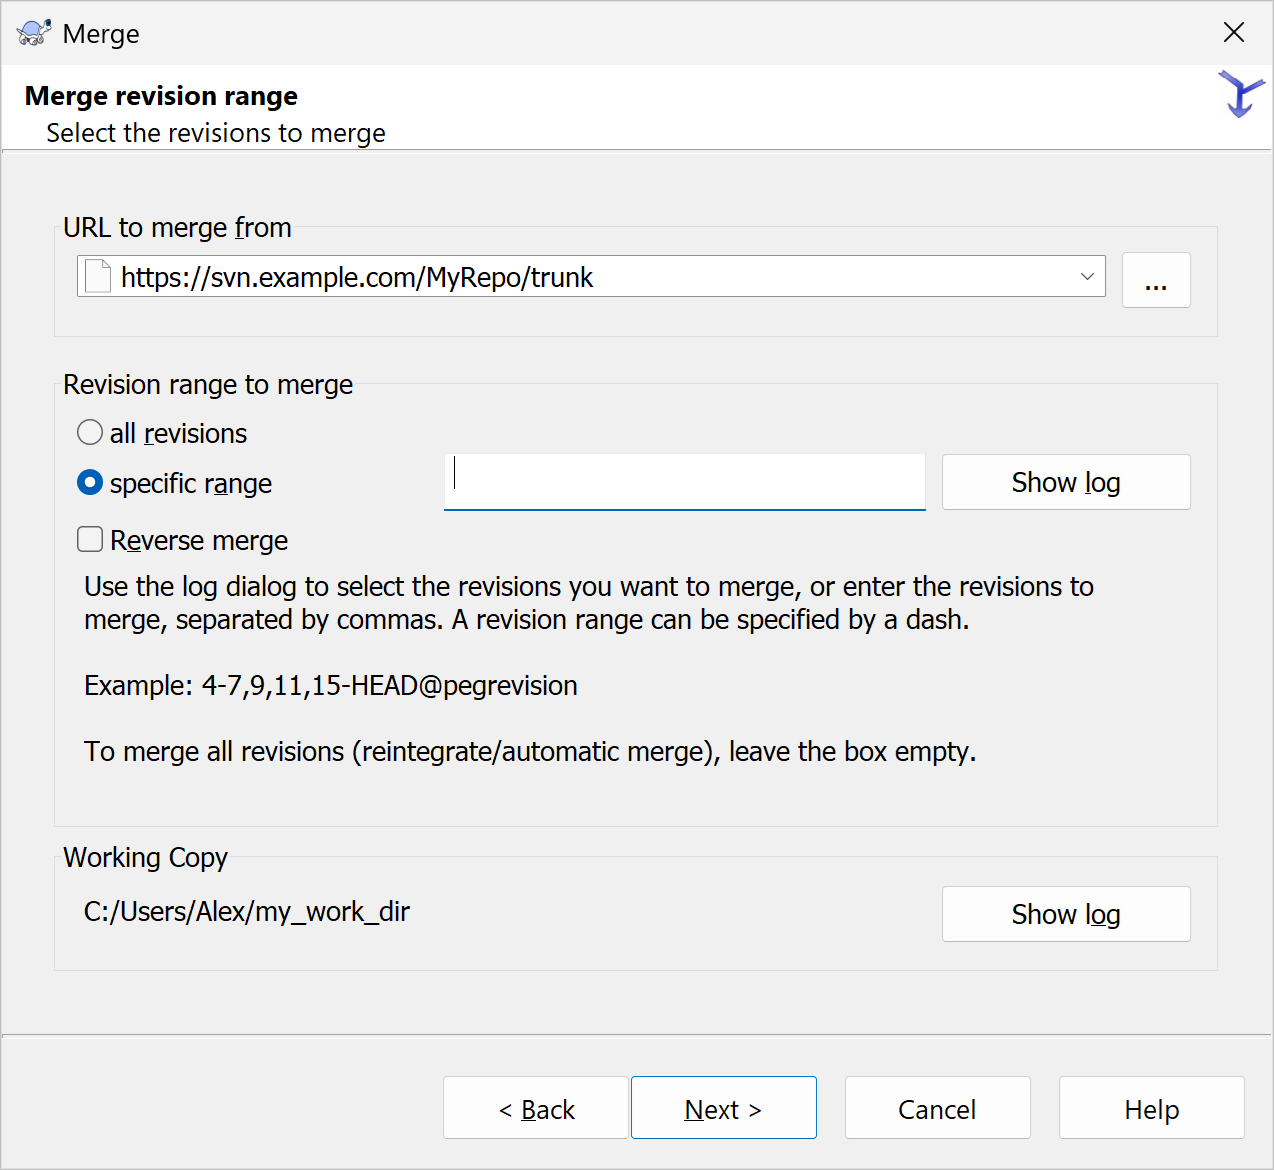The height and width of the screenshot is (1170, 1274).
Task: Click the 'URL to merge from' group label
Action: [x=177, y=228]
